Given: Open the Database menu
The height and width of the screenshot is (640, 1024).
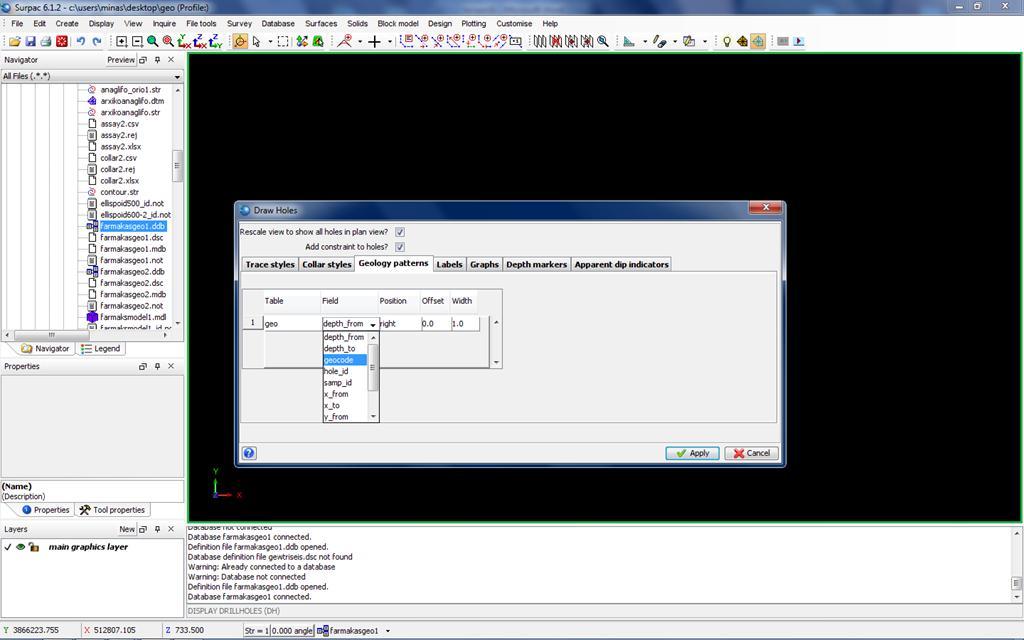Looking at the screenshot, I should click(x=278, y=24).
